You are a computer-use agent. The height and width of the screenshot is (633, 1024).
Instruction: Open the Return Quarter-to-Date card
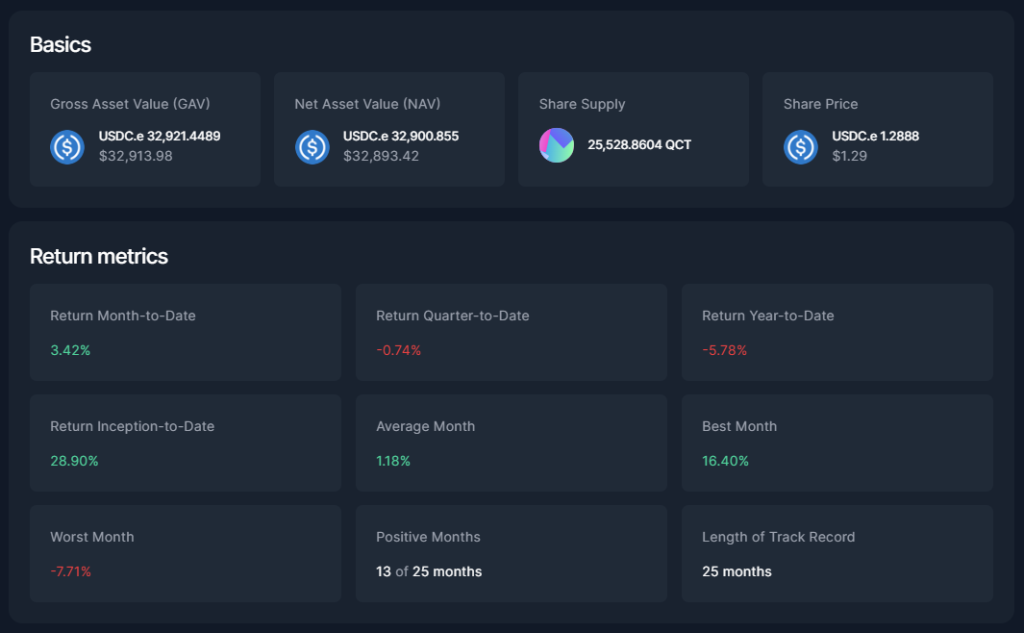(x=511, y=332)
